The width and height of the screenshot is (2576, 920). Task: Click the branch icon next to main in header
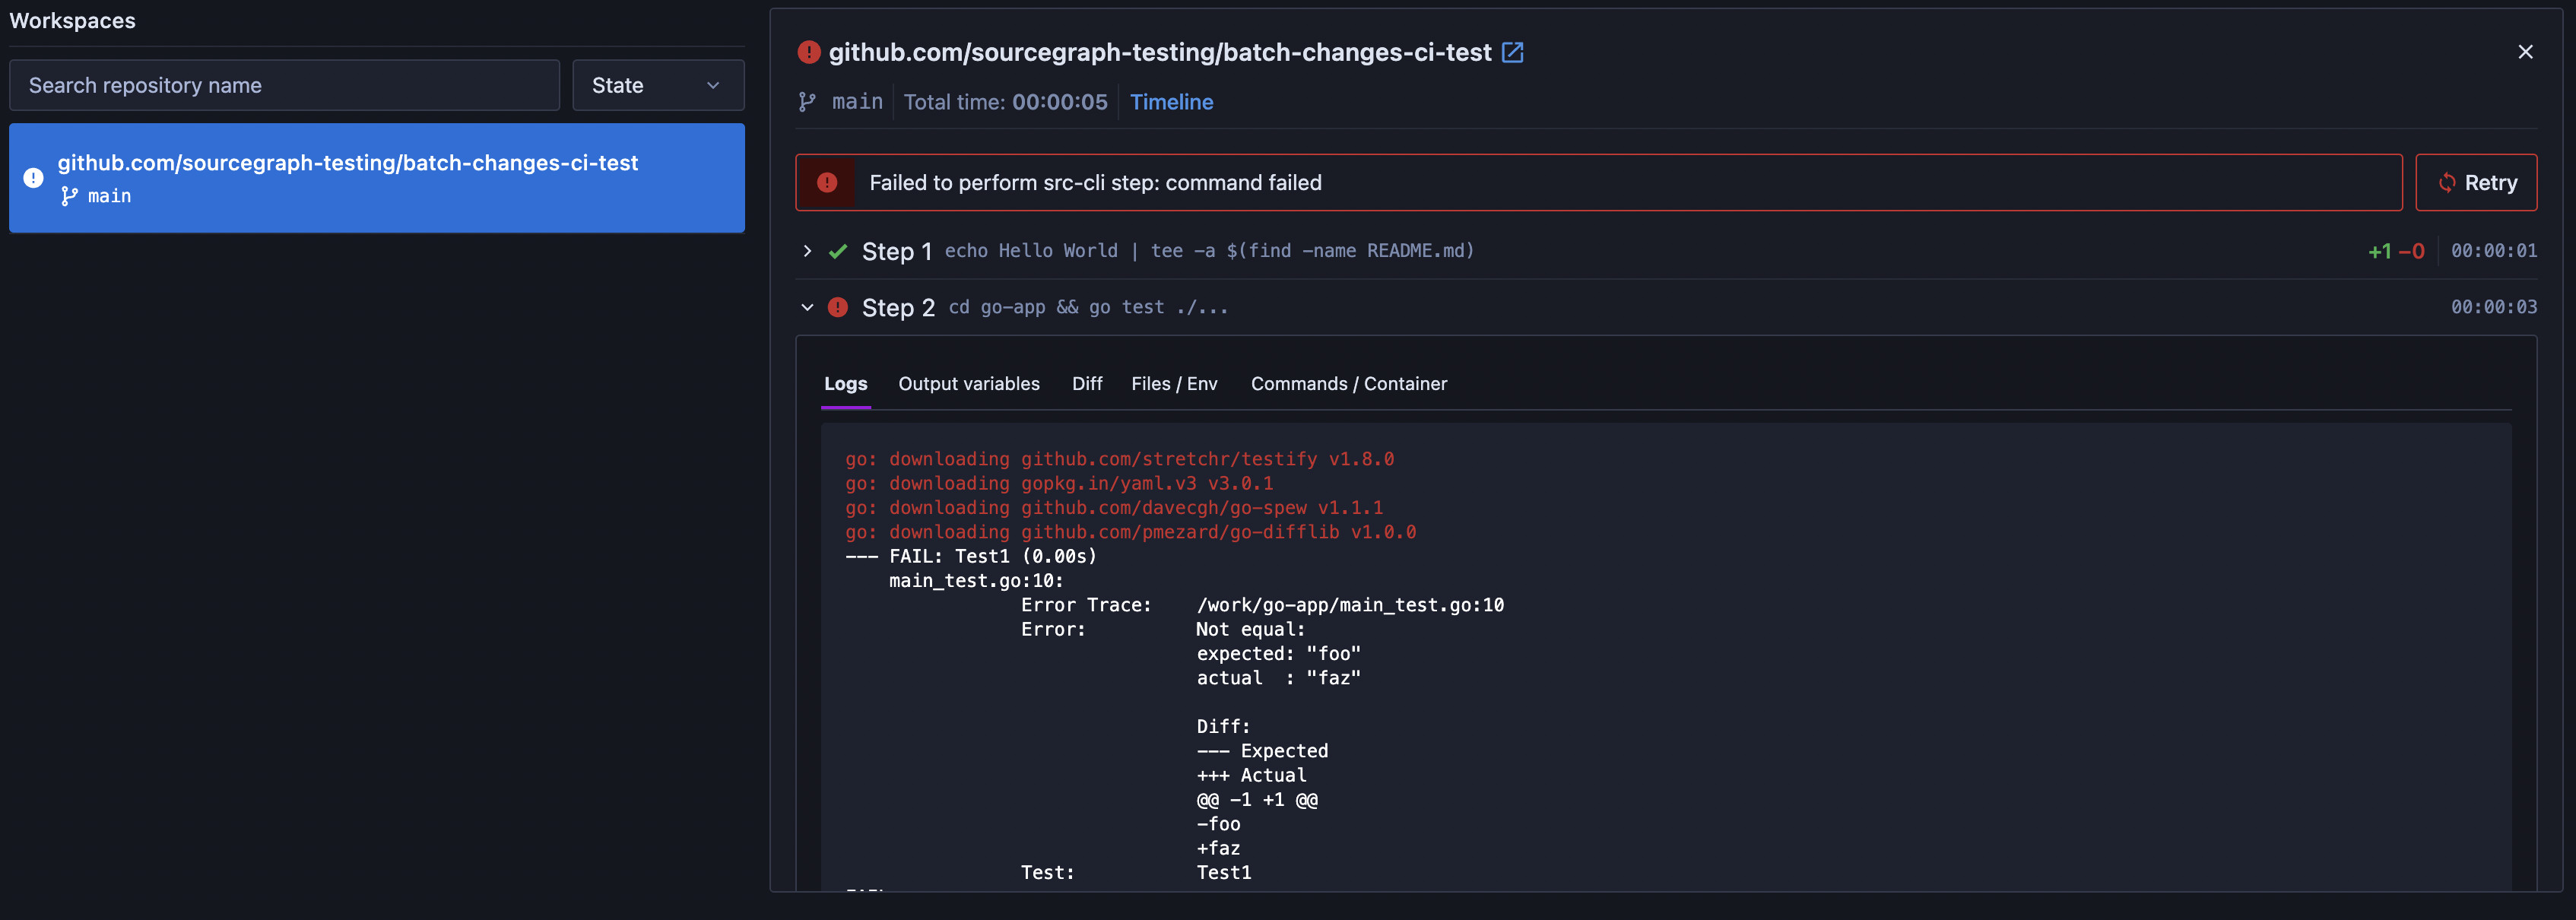click(807, 102)
